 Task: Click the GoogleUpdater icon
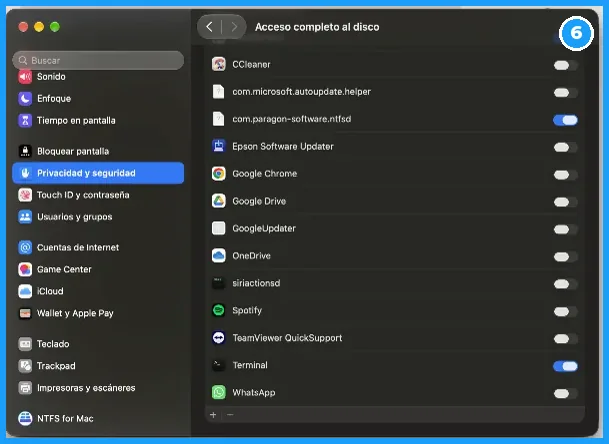click(x=219, y=228)
